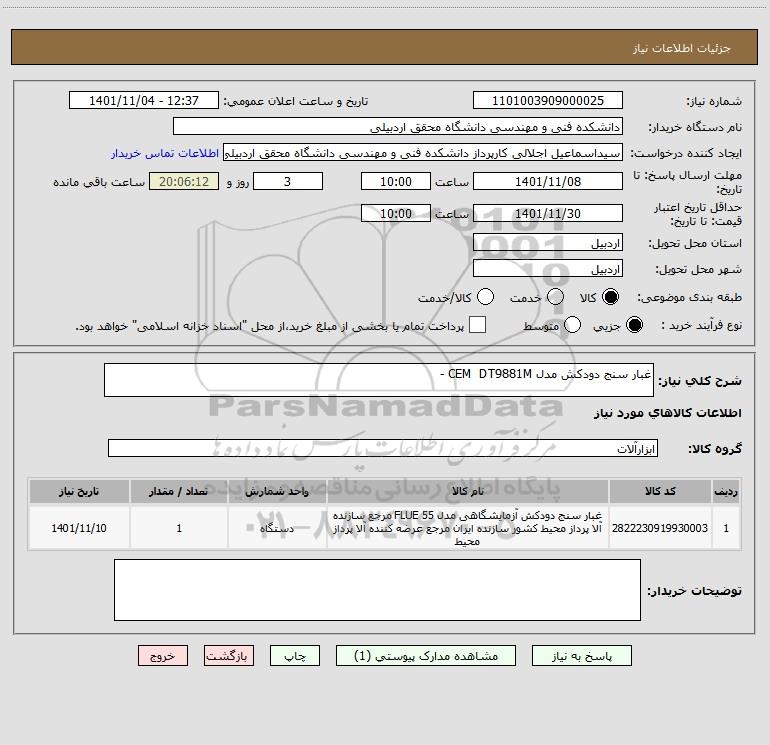Viewport: 770px width, 745px height.
Task: Open مشاهده مدارک پیوستی (1) attachments
Action: coord(426,656)
